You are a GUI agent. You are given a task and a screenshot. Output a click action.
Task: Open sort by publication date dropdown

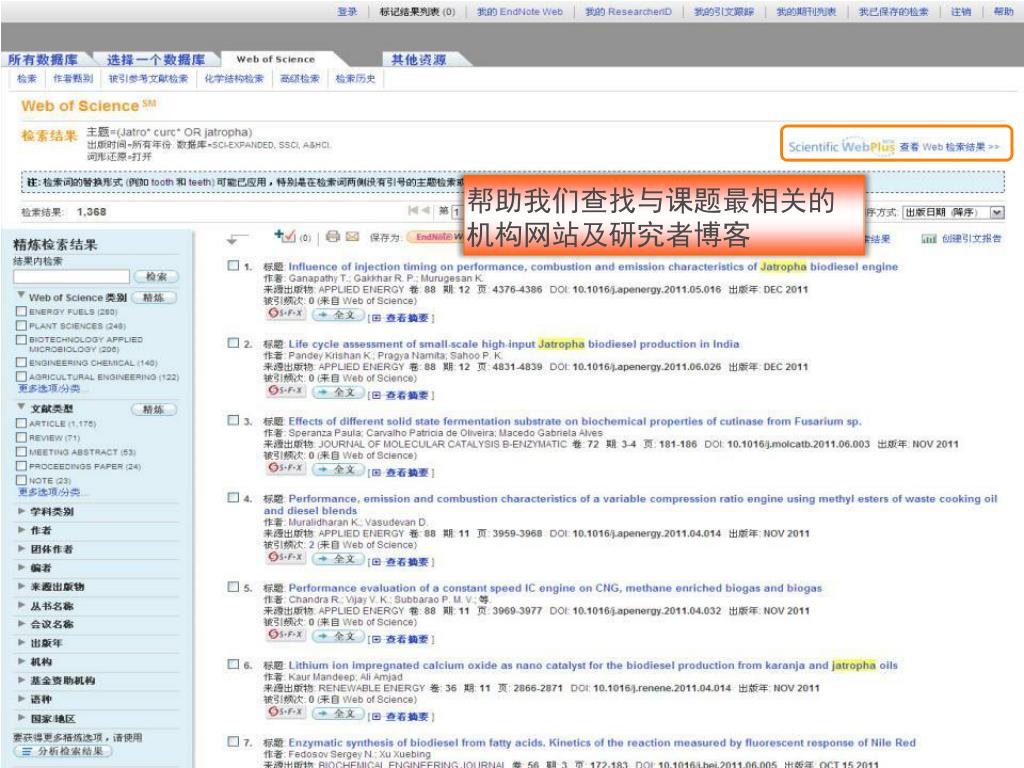coord(953,212)
